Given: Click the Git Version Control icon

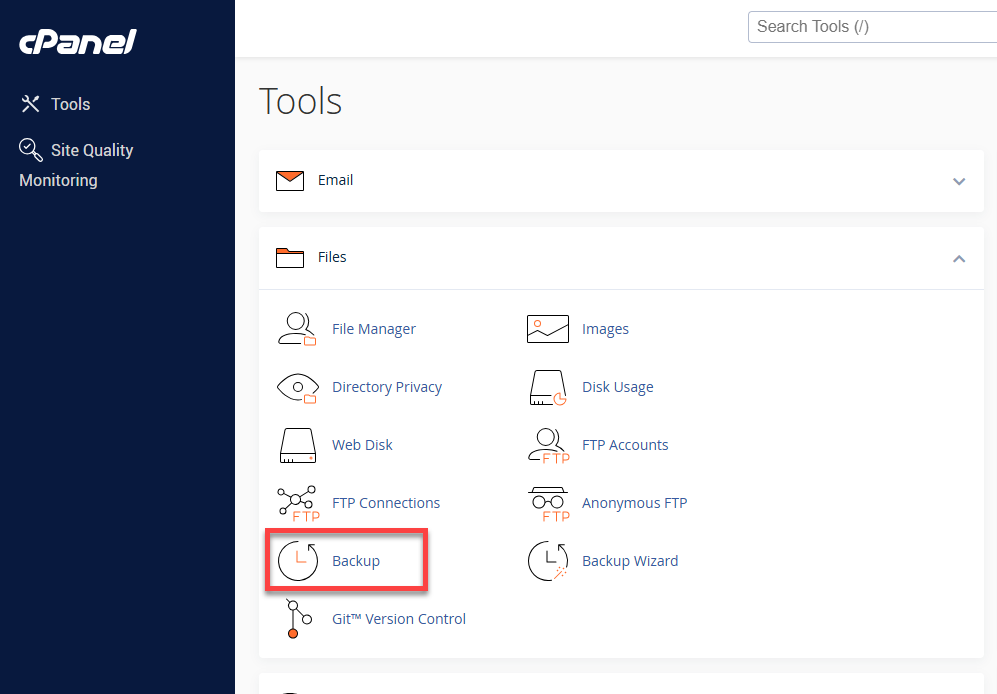Looking at the screenshot, I should (x=294, y=619).
